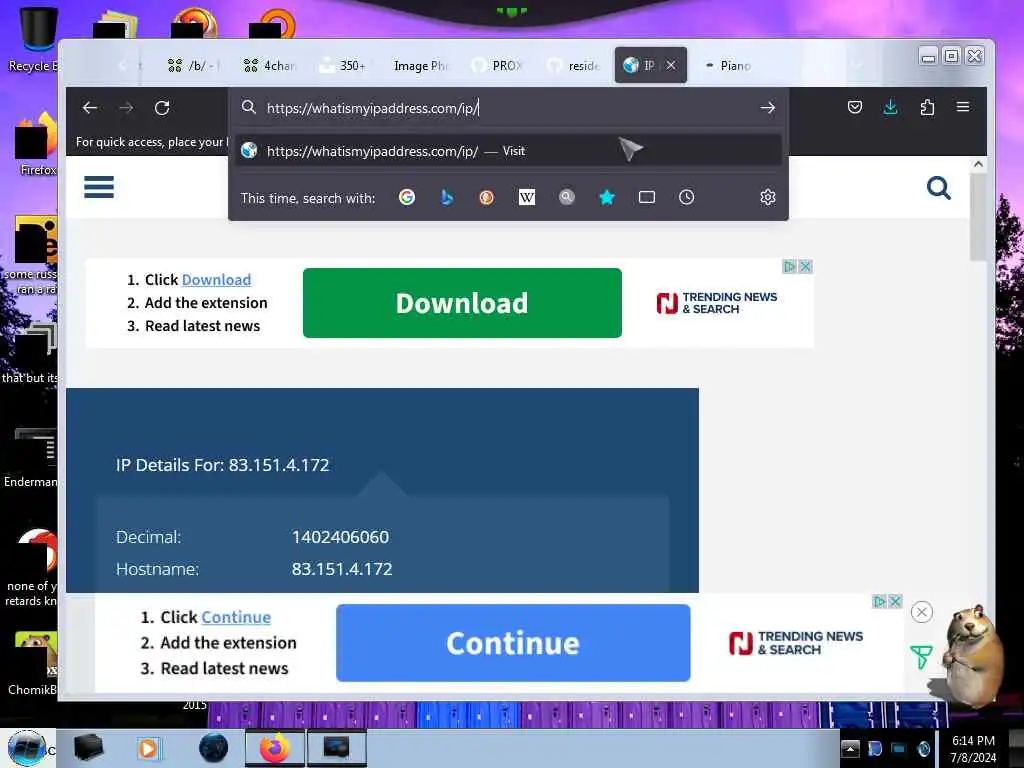Click the Continue link in ad
The image size is (1024, 768).
click(x=236, y=617)
